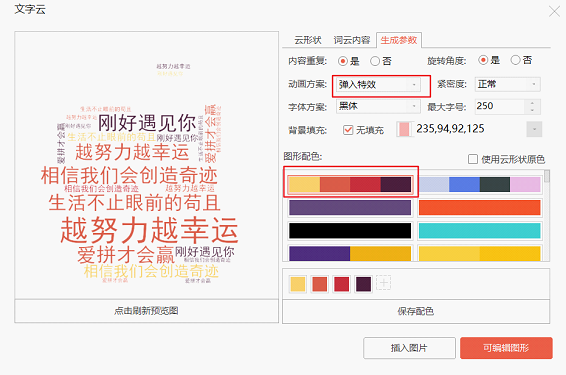Open background color dropdown arrow

point(534,129)
